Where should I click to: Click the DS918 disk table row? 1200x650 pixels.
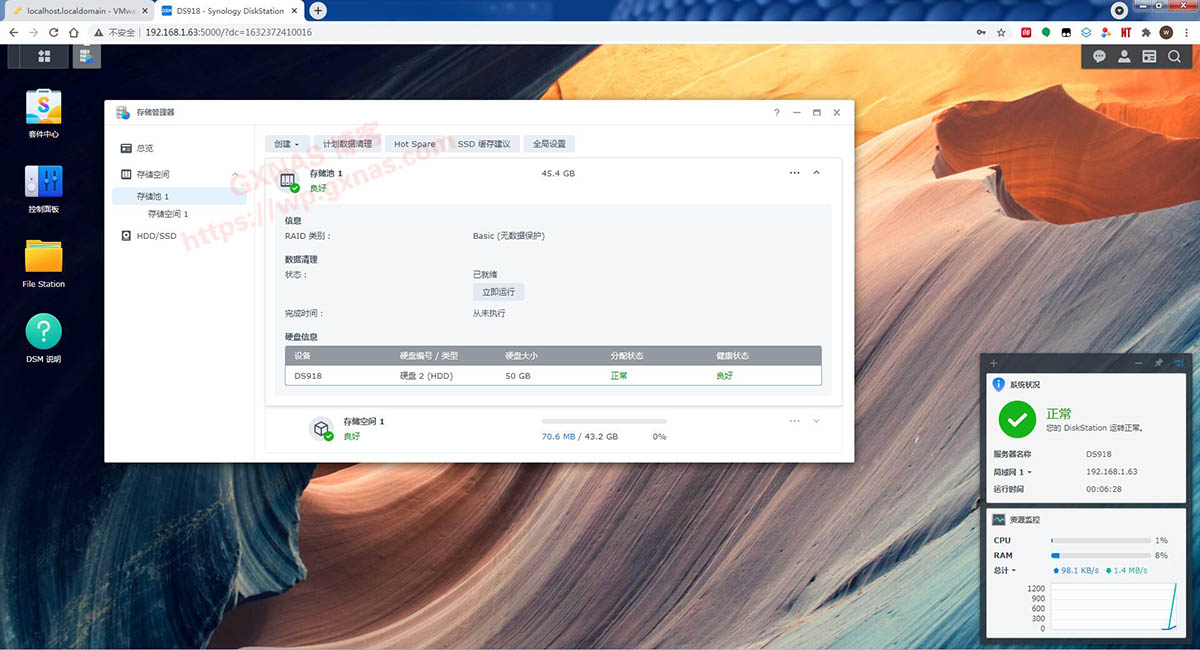(553, 376)
